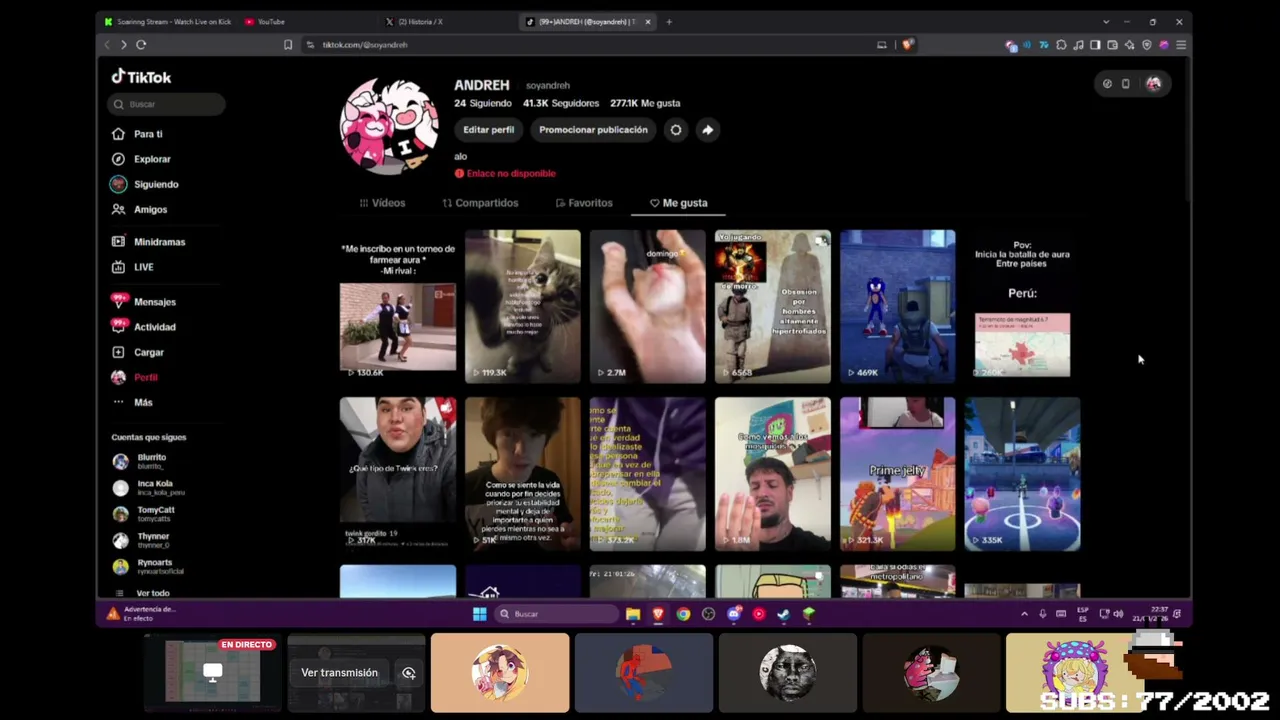This screenshot has height=720, width=1280.
Task: Open the Brave Shields icon
Action: [907, 45]
